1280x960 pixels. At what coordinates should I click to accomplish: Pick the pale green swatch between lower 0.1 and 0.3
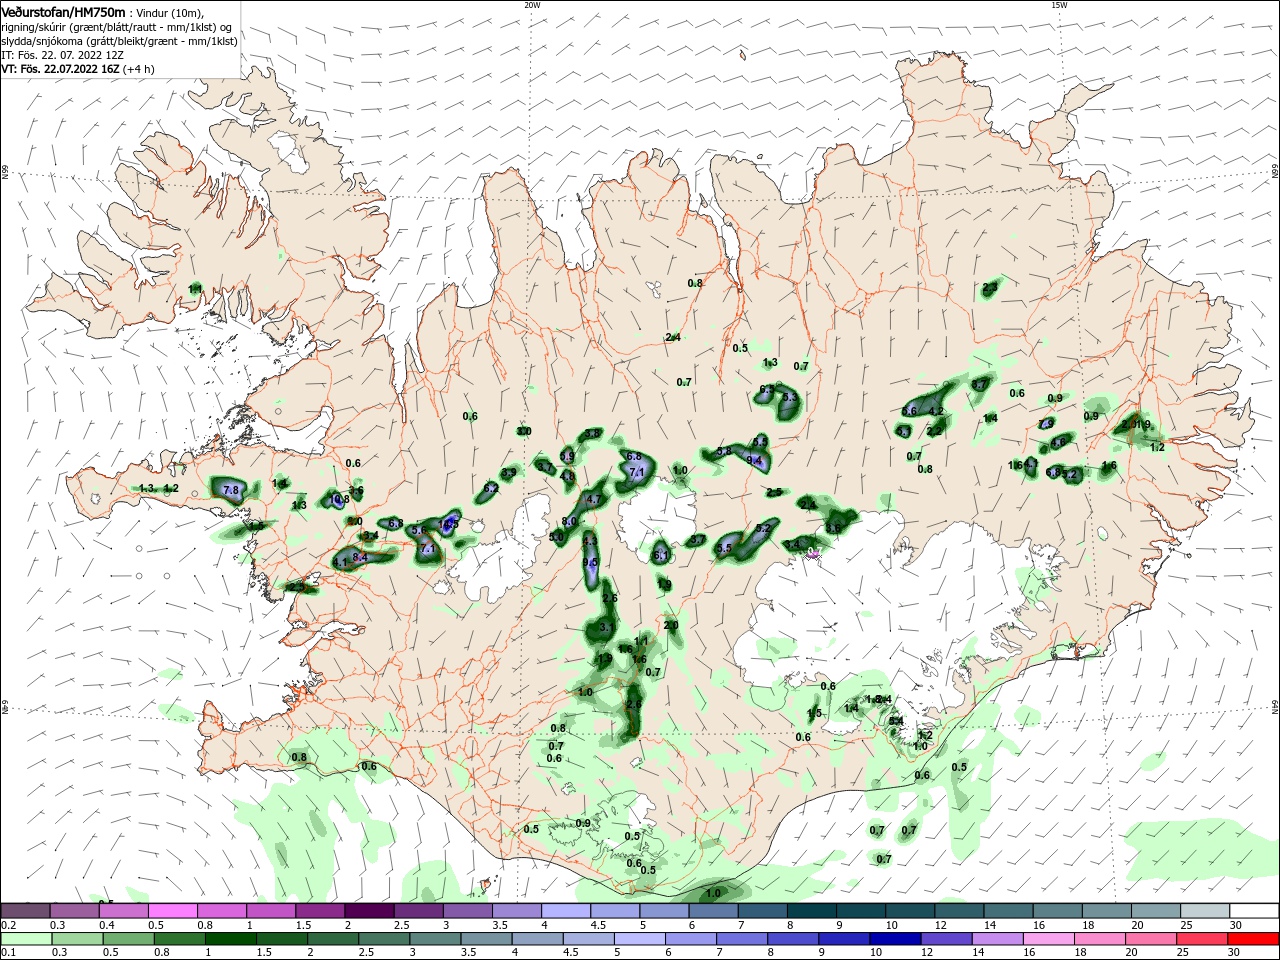(26, 939)
